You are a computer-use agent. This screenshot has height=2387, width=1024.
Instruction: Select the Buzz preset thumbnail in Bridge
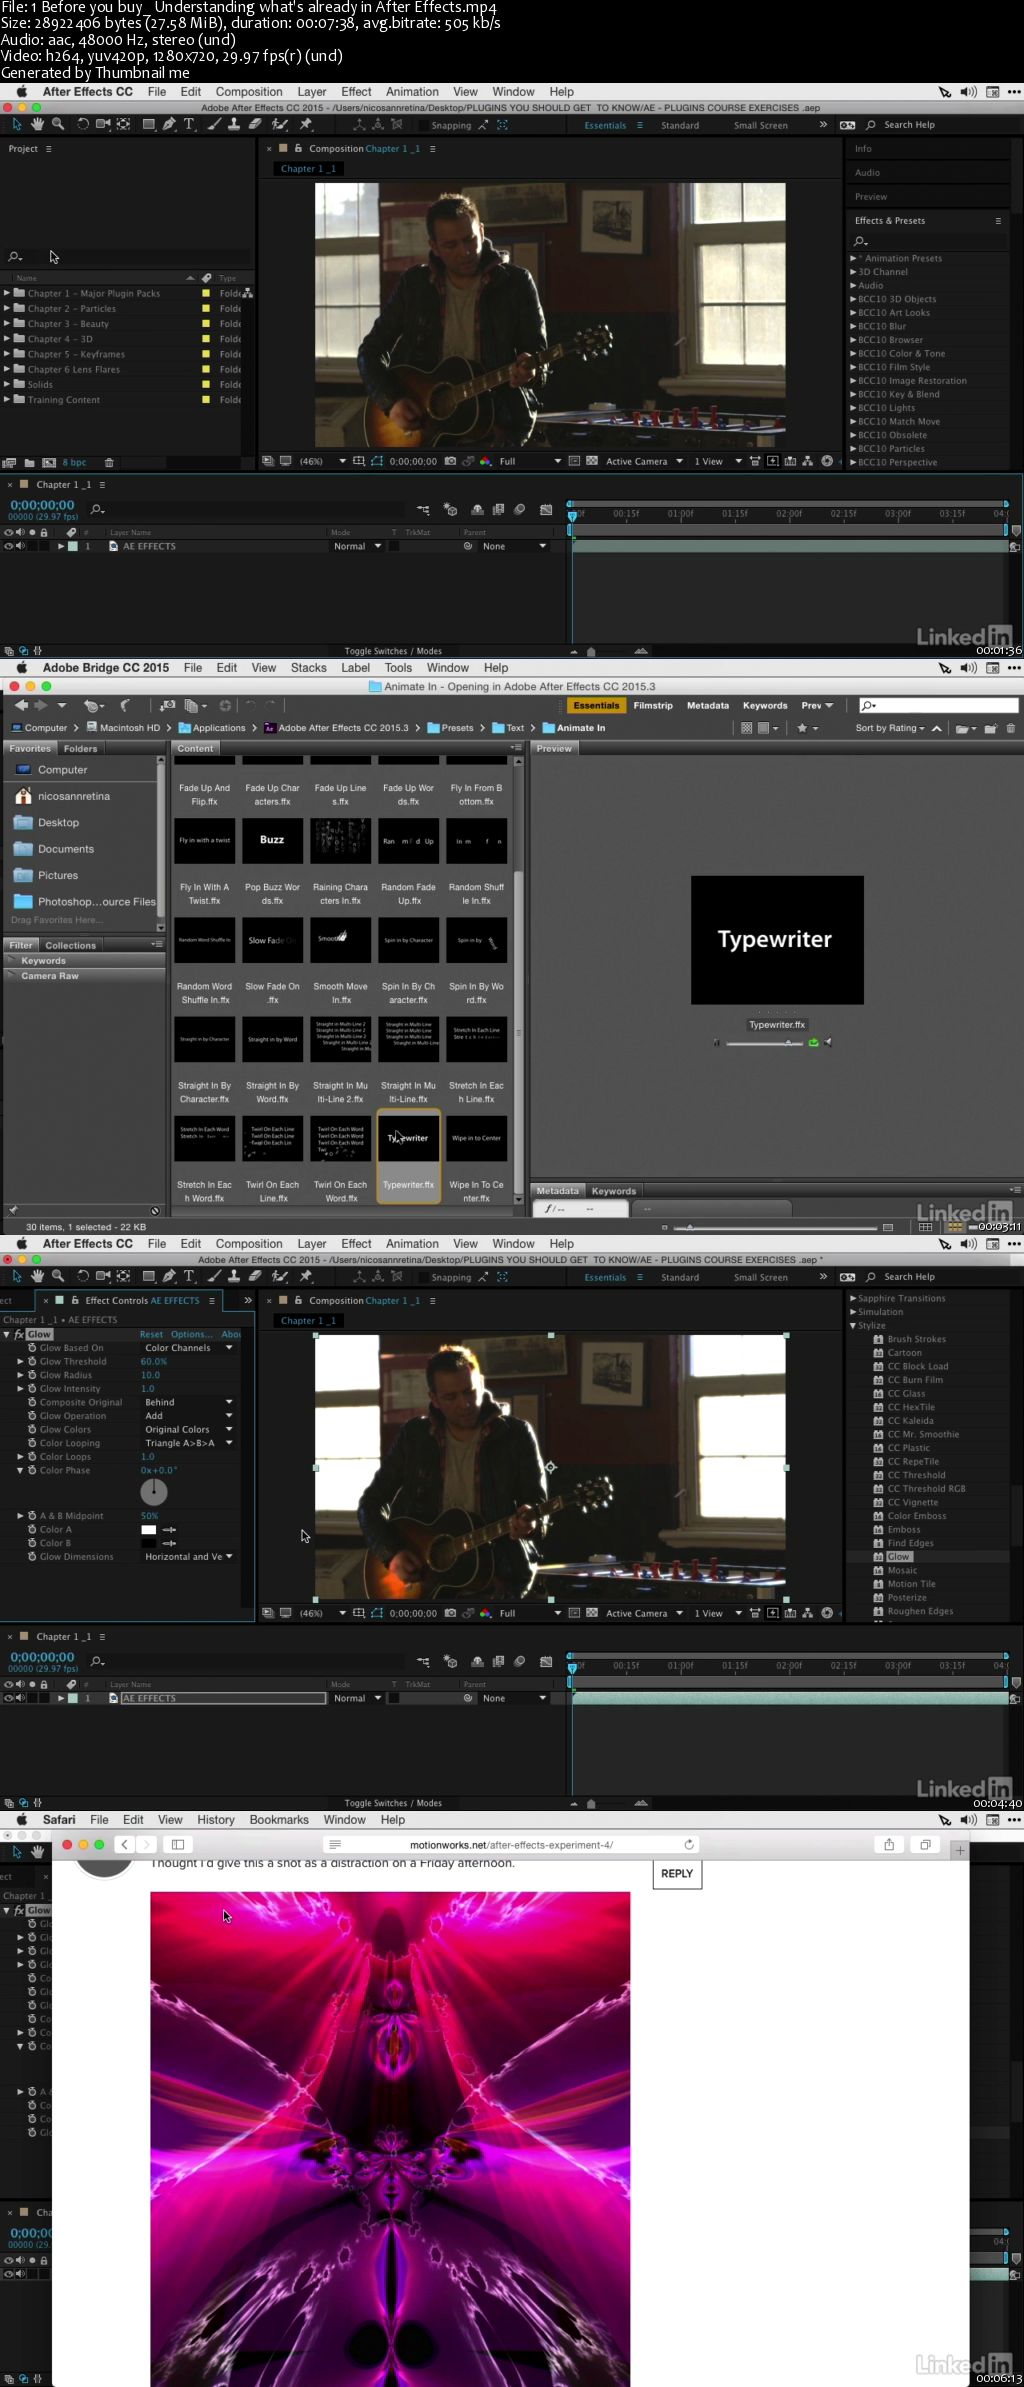[272, 841]
